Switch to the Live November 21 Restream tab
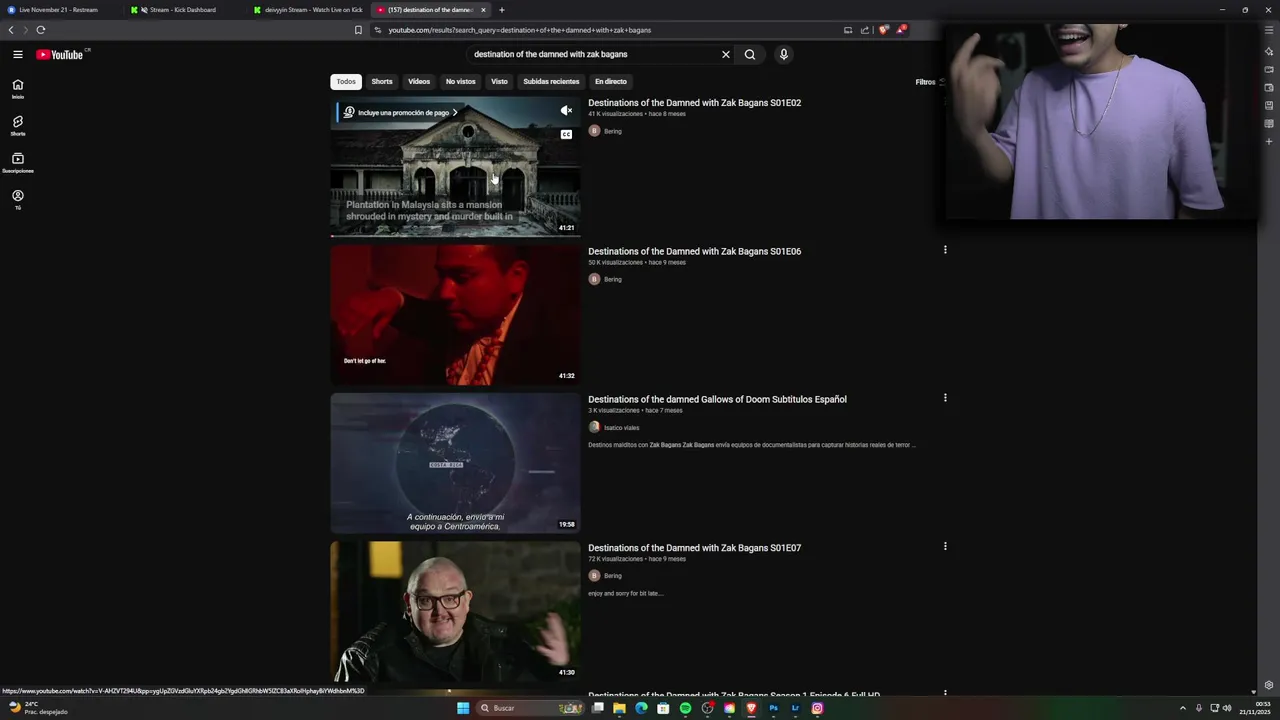Image resolution: width=1280 pixels, height=720 pixels. 60,10
